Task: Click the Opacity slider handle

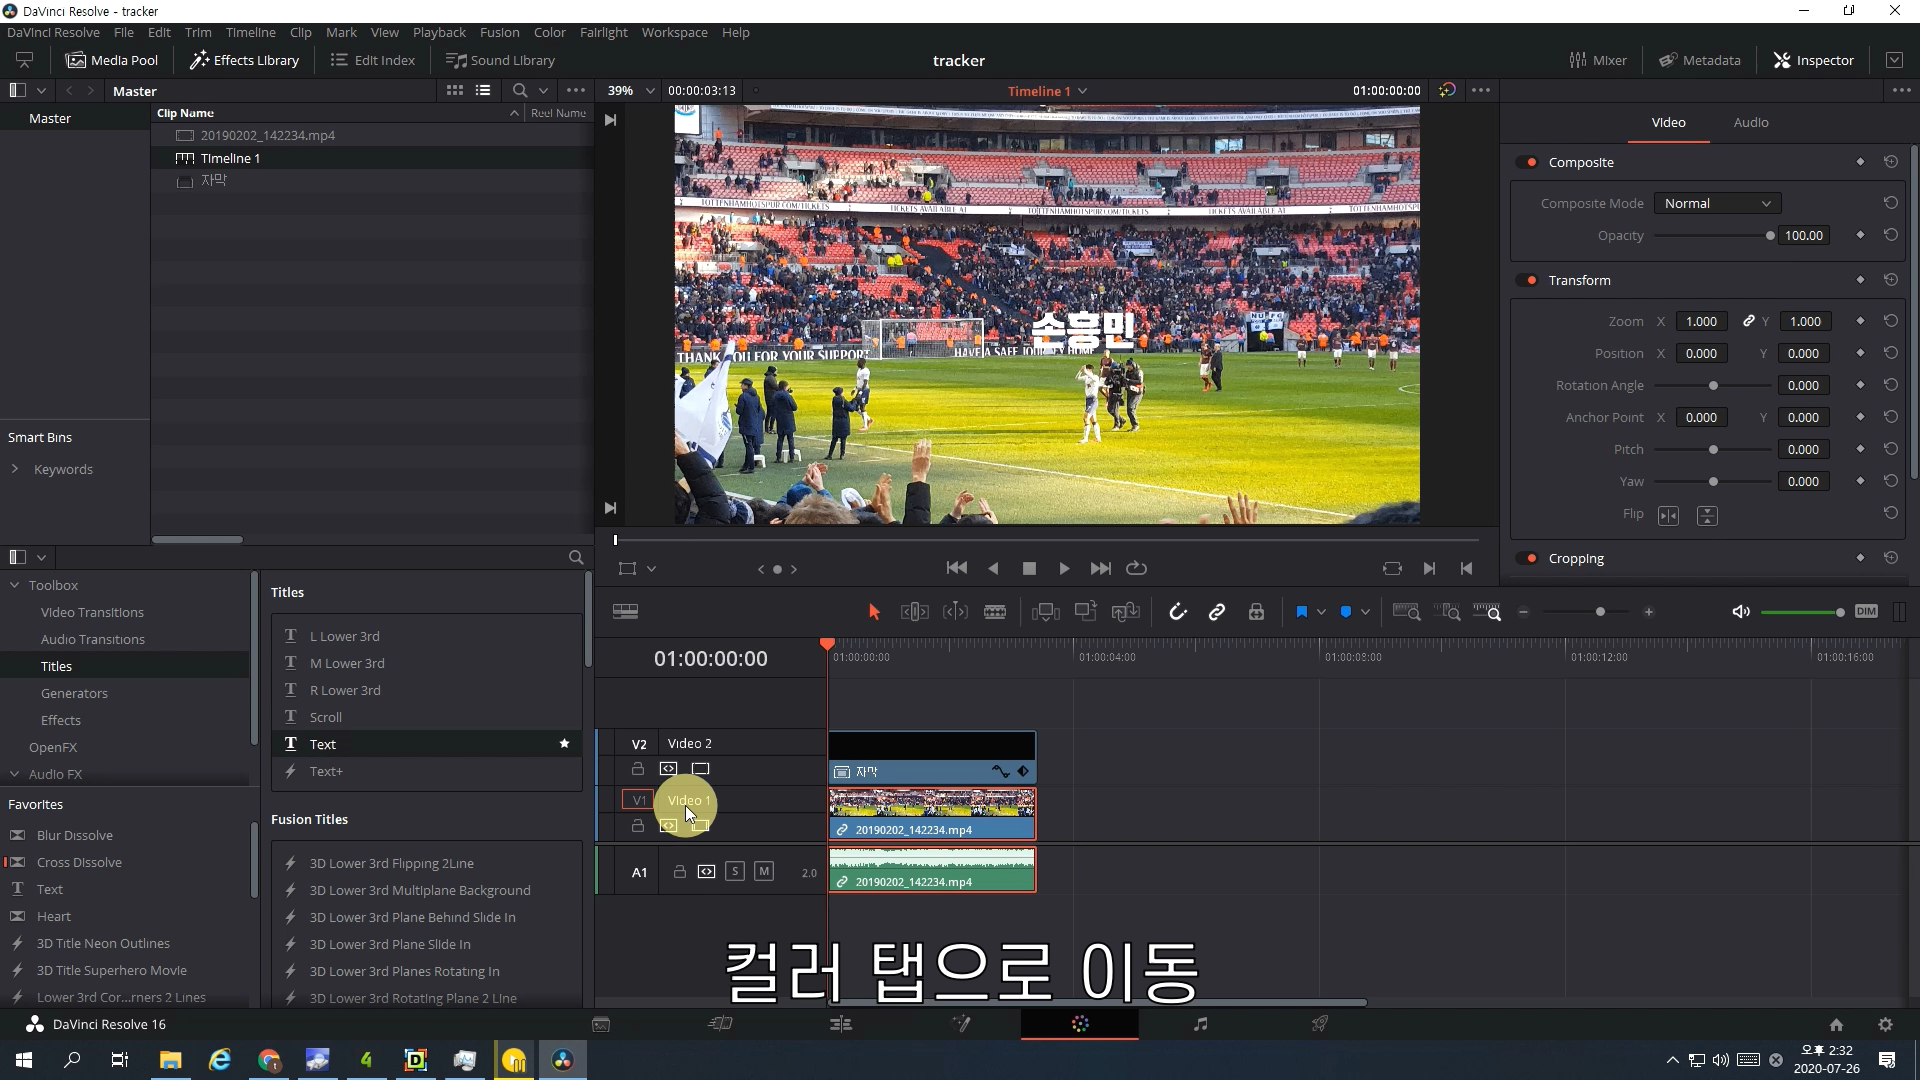Action: click(x=1769, y=236)
